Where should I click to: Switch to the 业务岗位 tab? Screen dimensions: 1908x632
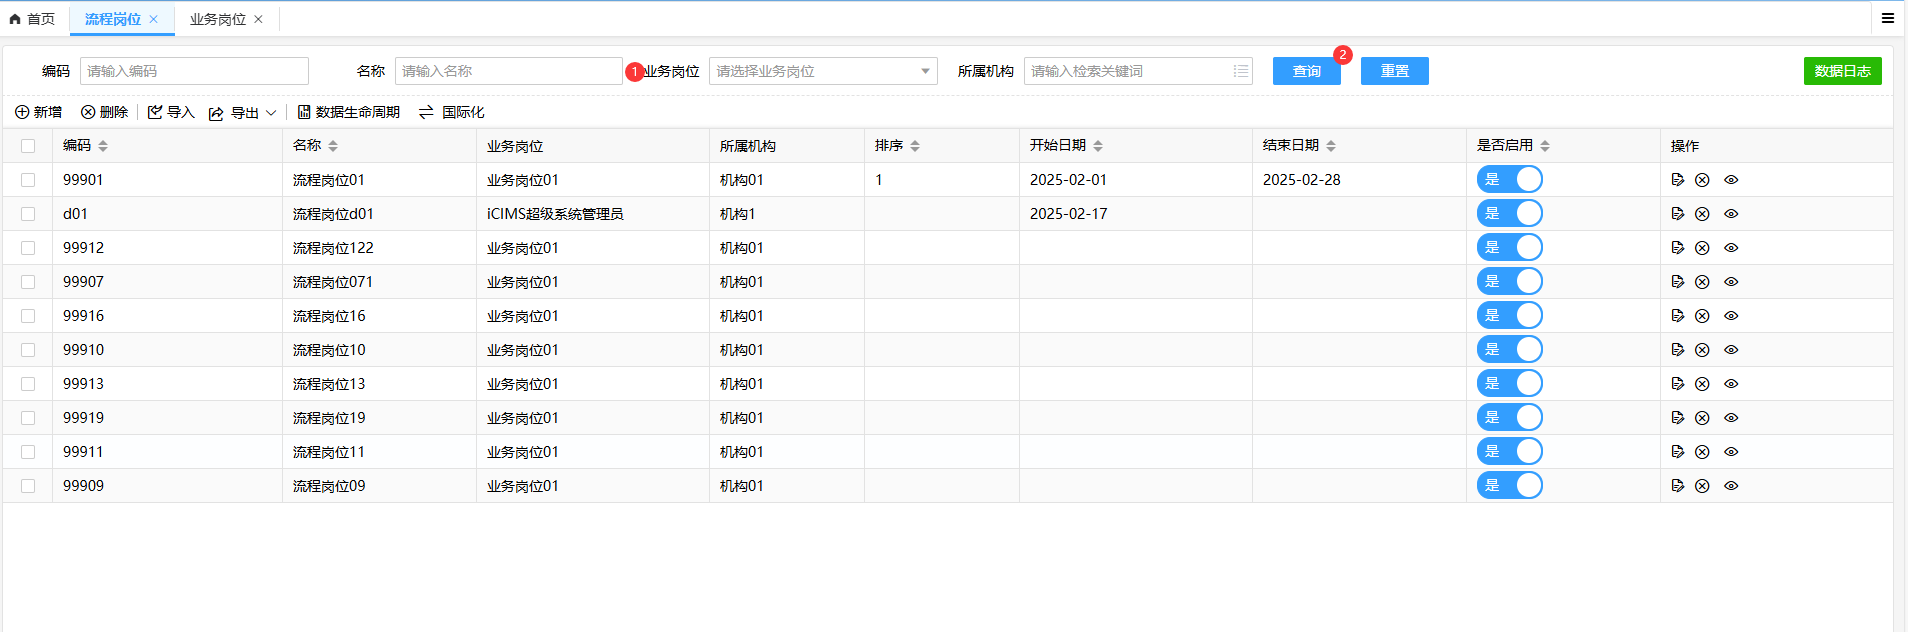[x=217, y=19]
